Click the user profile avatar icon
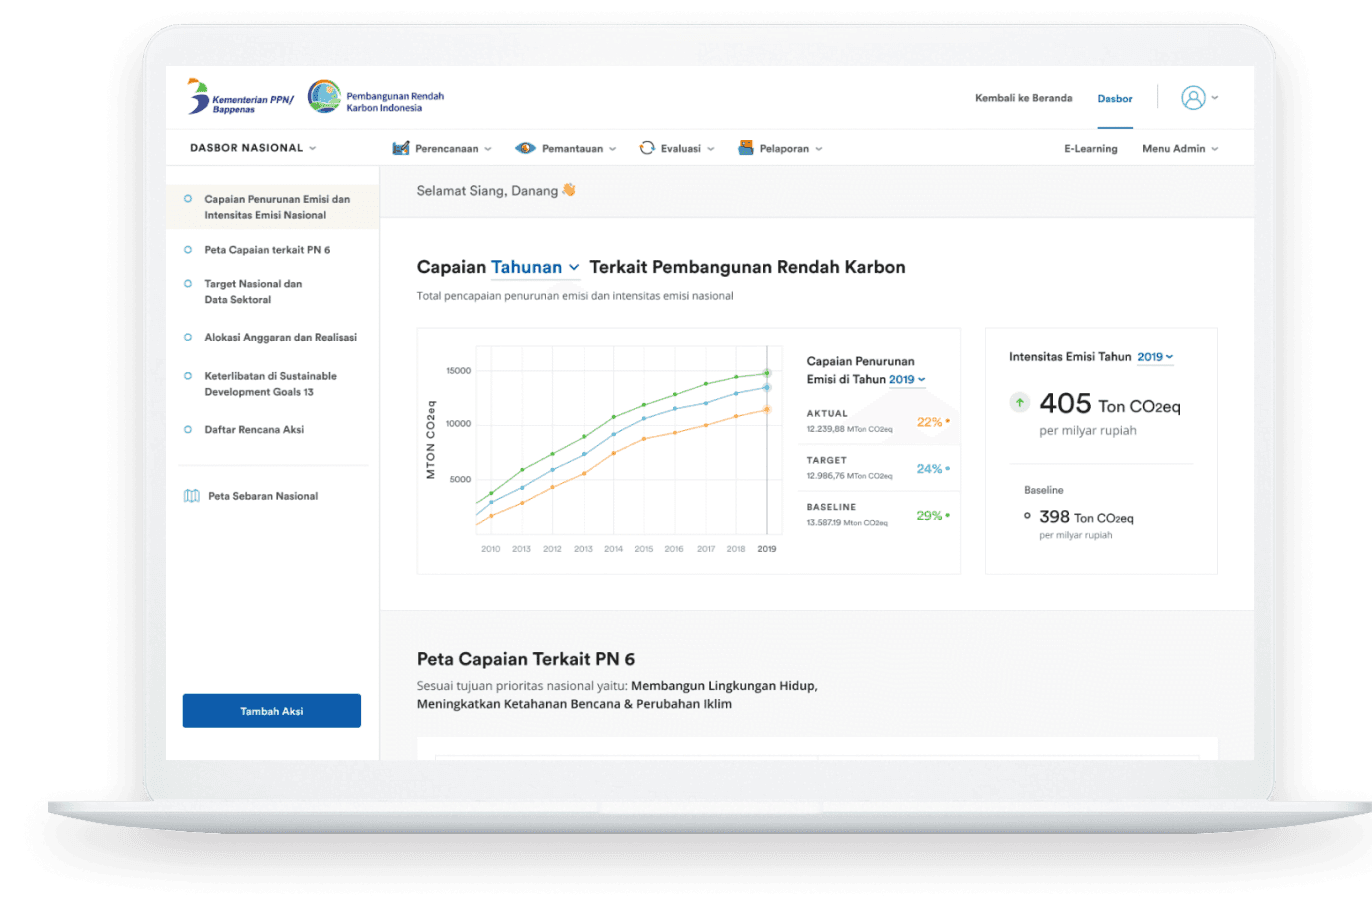 coord(1194,97)
